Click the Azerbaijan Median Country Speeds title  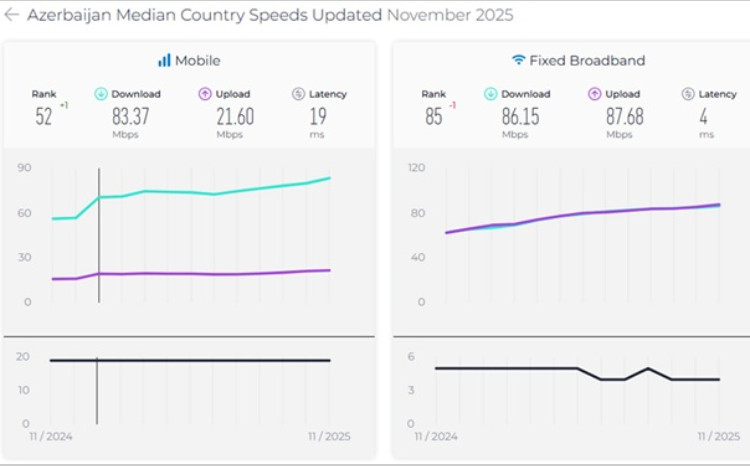204,15
